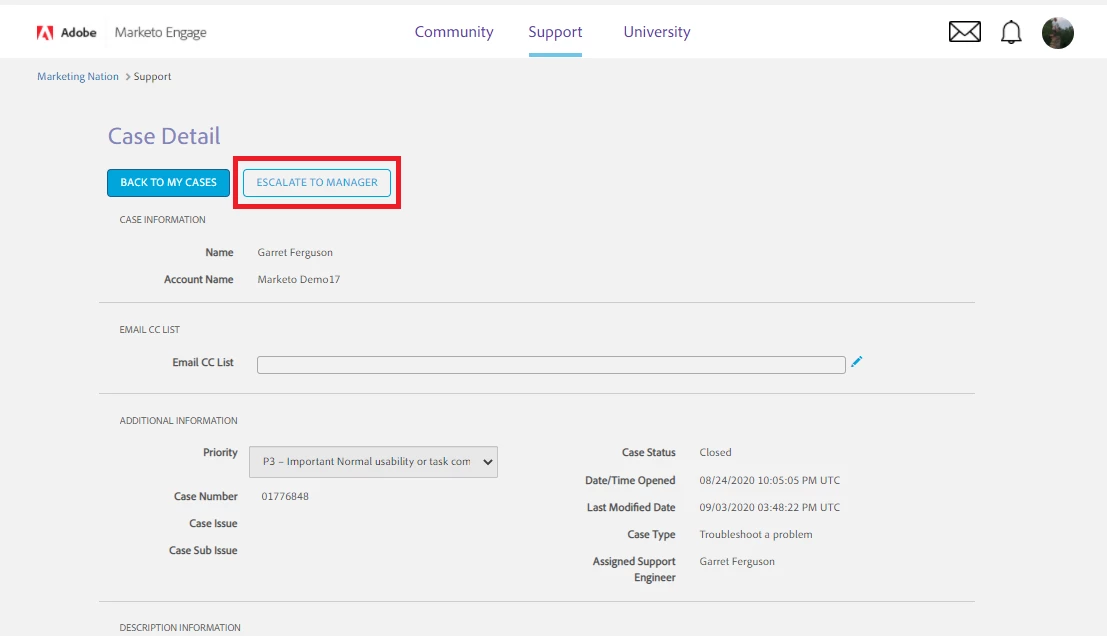
Task: Click Back To My Cases button
Action: click(x=168, y=182)
